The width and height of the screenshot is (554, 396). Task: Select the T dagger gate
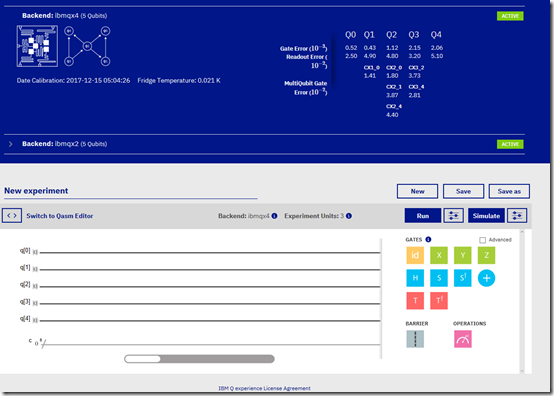439,301
